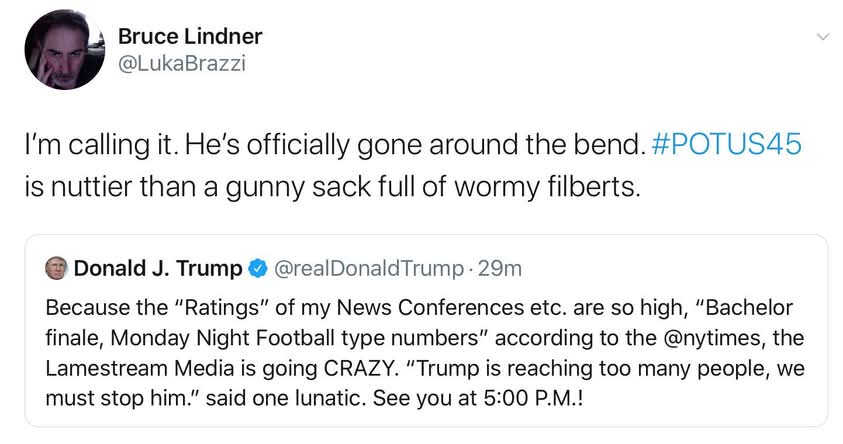This screenshot has width=843, height=444.
Task: Open Bruce Lindner's profile picture
Action: point(65,49)
